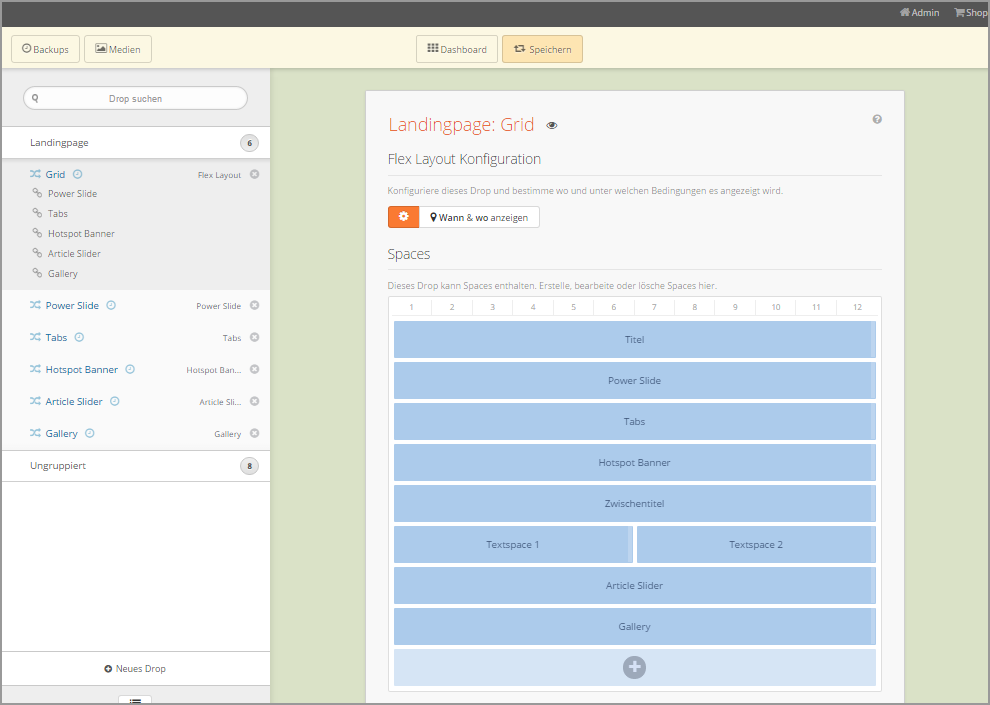
Task: Open the Medien library
Action: 118,49
